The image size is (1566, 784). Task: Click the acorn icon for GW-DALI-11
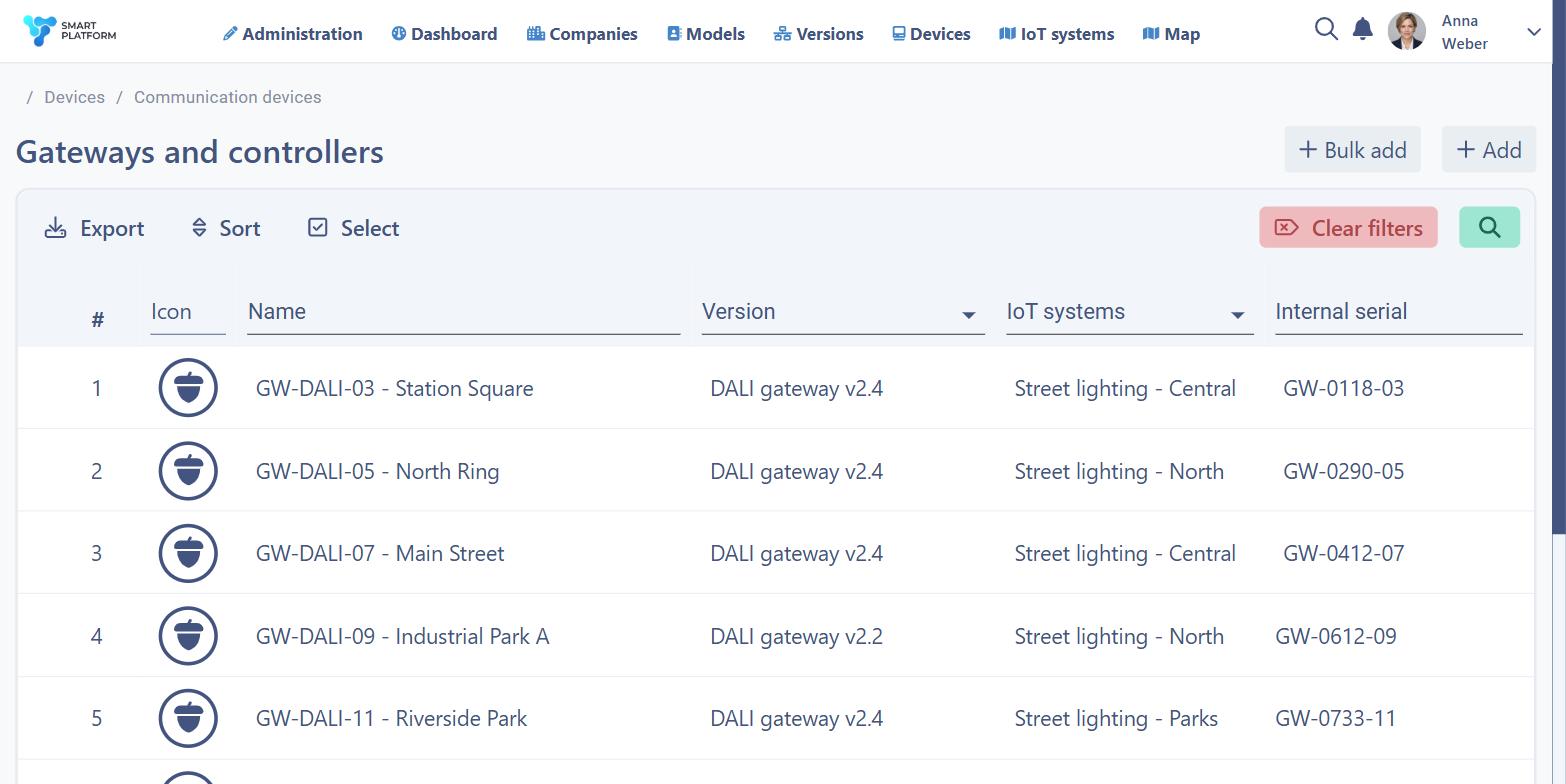tap(188, 718)
